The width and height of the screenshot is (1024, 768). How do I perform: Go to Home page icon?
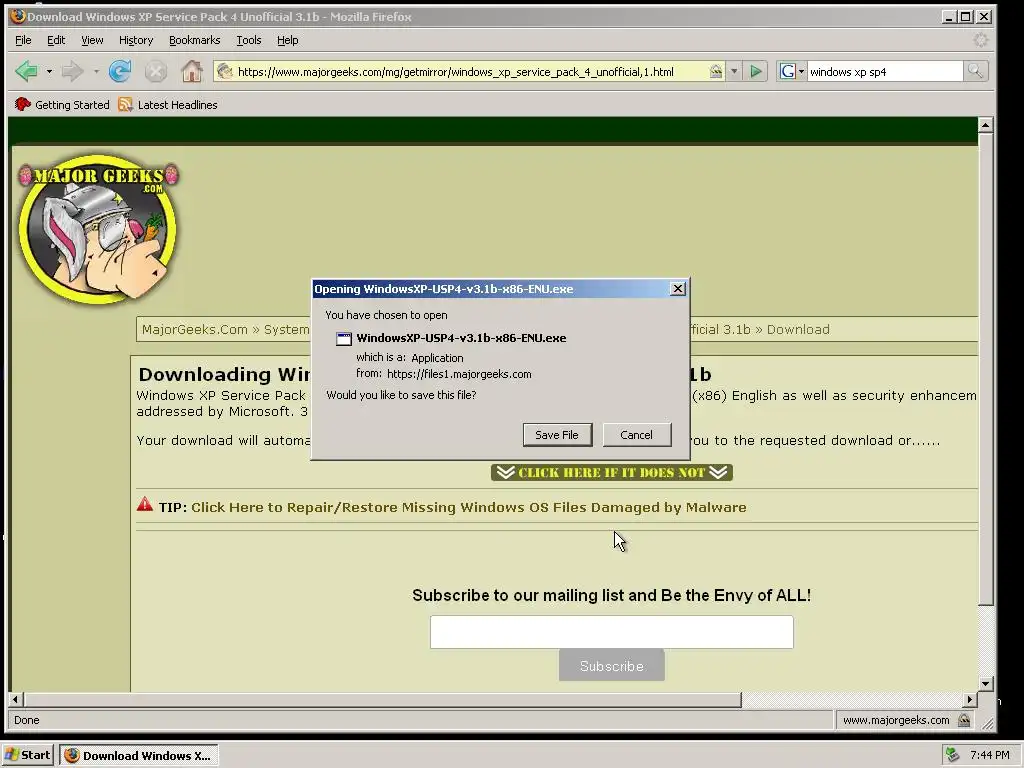coord(191,71)
